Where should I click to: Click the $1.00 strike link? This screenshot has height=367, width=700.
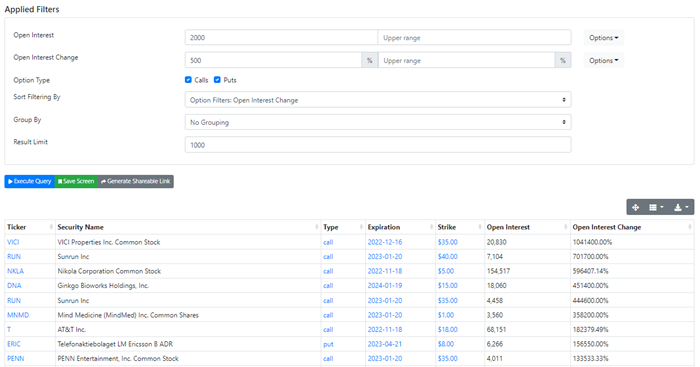(x=446, y=315)
